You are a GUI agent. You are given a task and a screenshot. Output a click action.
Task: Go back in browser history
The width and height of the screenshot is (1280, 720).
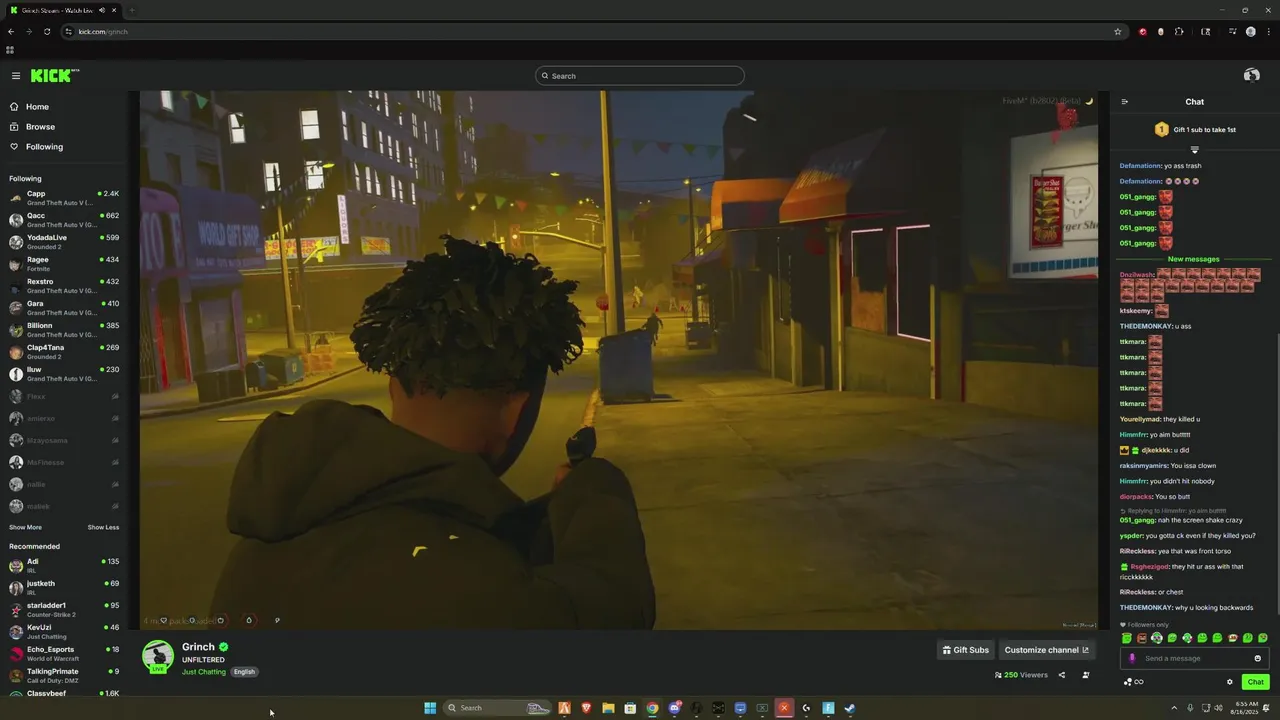click(x=11, y=31)
